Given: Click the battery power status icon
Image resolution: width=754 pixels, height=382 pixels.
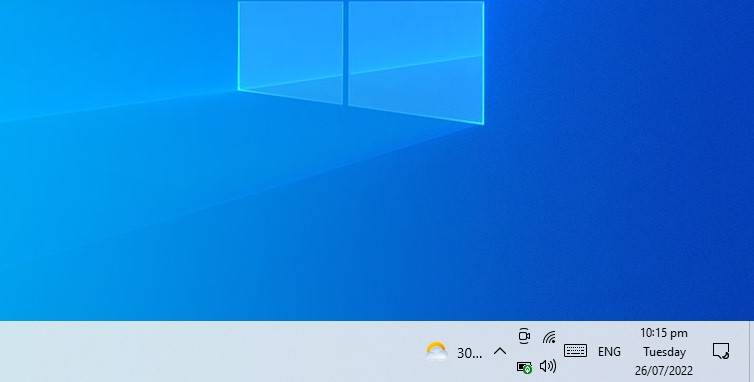Looking at the screenshot, I should coord(524,367).
